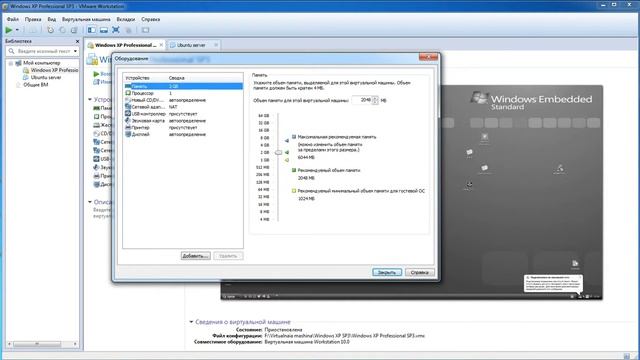Open snapshot manager toolbar icon
The height and width of the screenshot is (360, 640).
(x=74, y=30)
